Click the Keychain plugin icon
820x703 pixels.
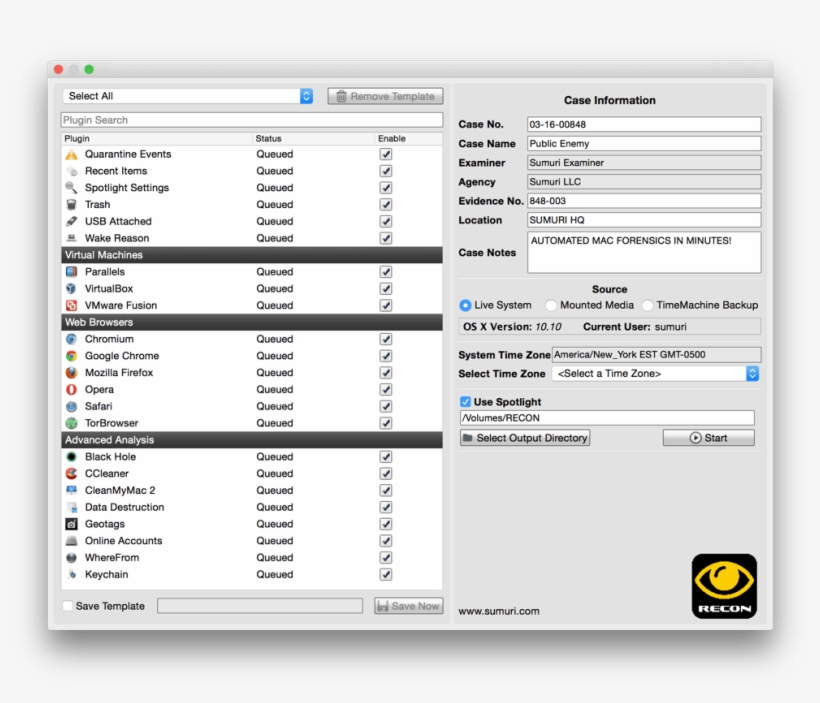click(72, 574)
